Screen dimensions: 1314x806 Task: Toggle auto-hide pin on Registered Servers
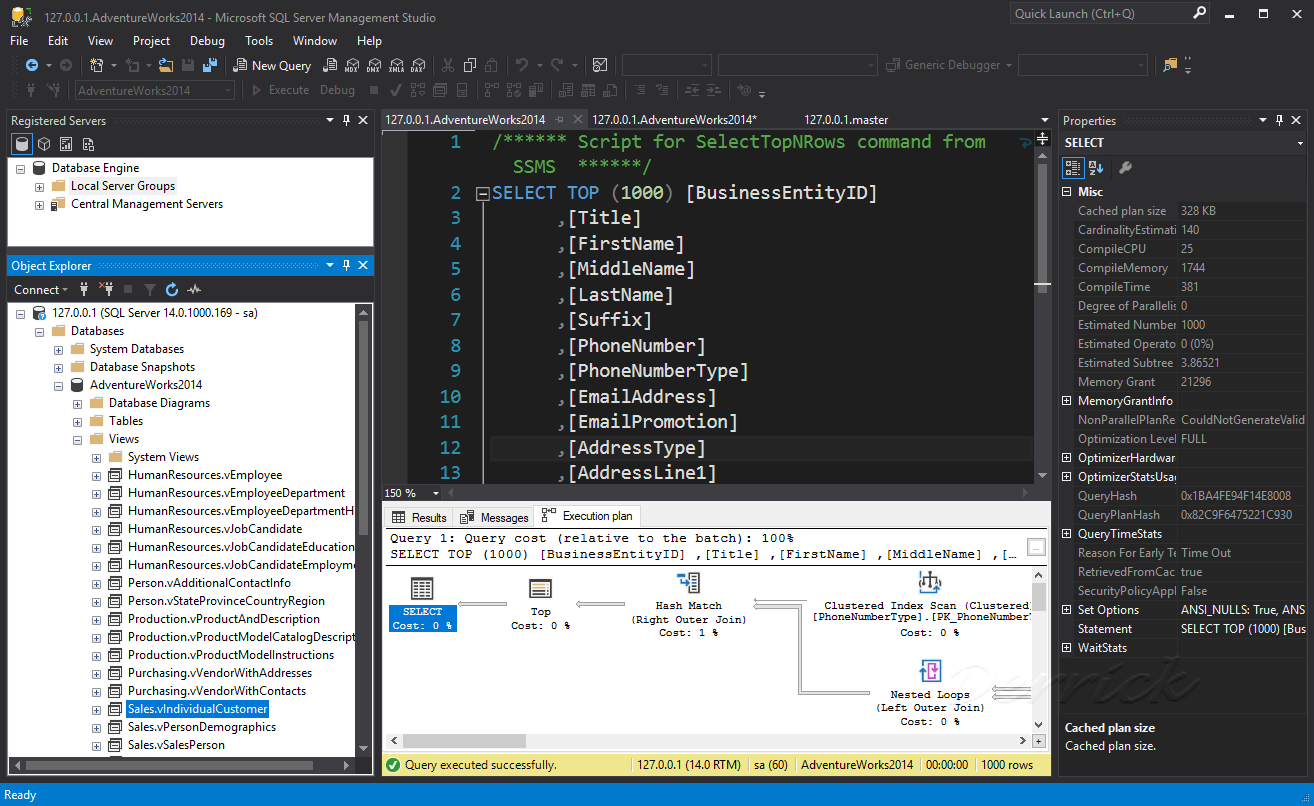click(345, 120)
